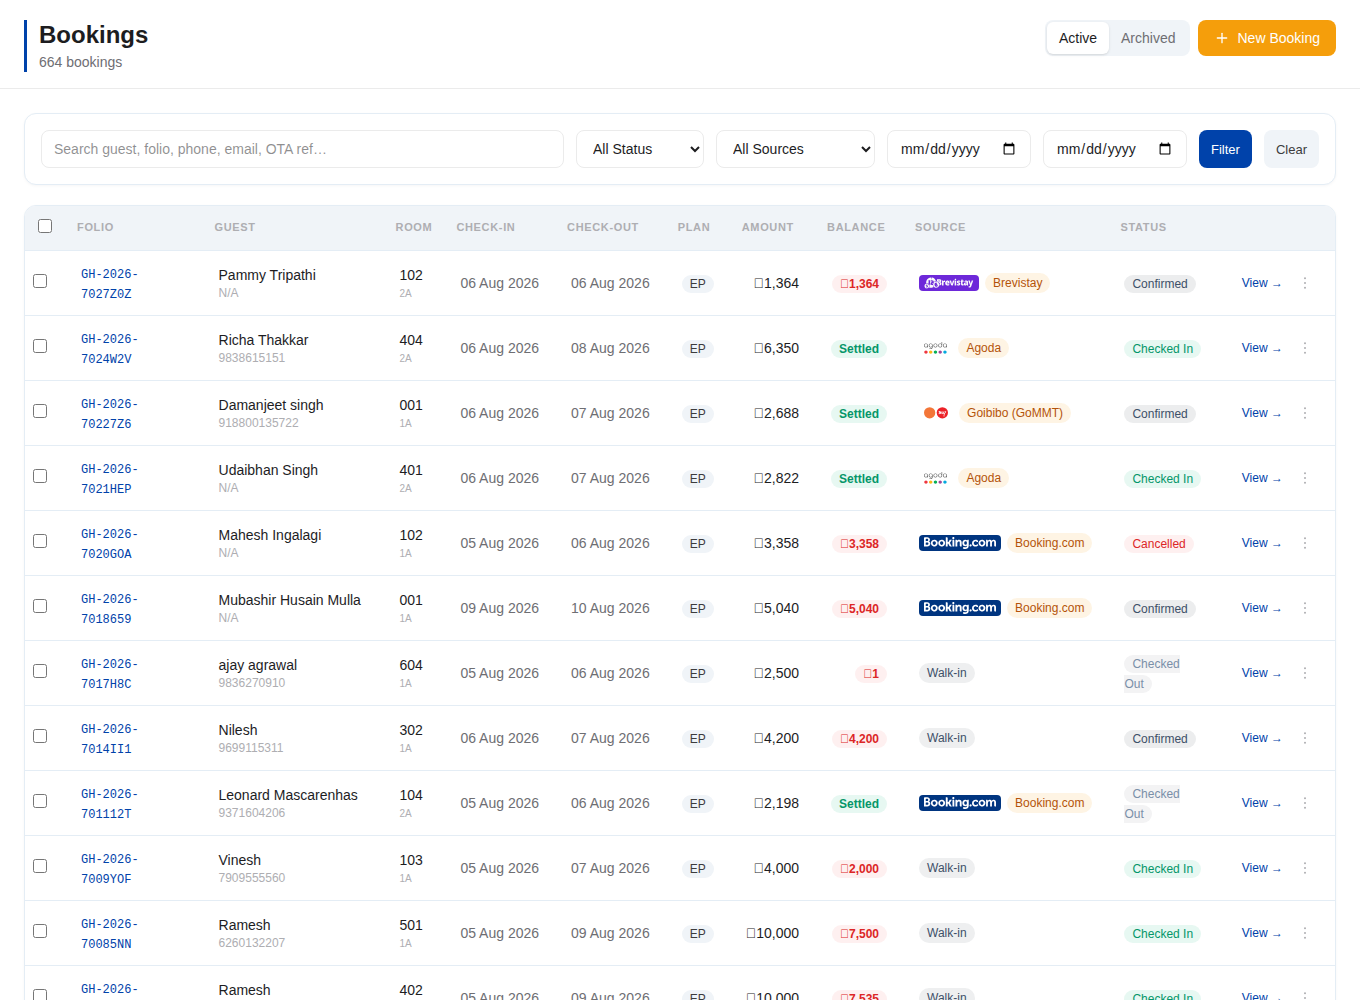Image resolution: width=1360 pixels, height=1000 pixels.
Task: Open actions menu for Mahesh Ingalagi
Action: click(x=1305, y=543)
